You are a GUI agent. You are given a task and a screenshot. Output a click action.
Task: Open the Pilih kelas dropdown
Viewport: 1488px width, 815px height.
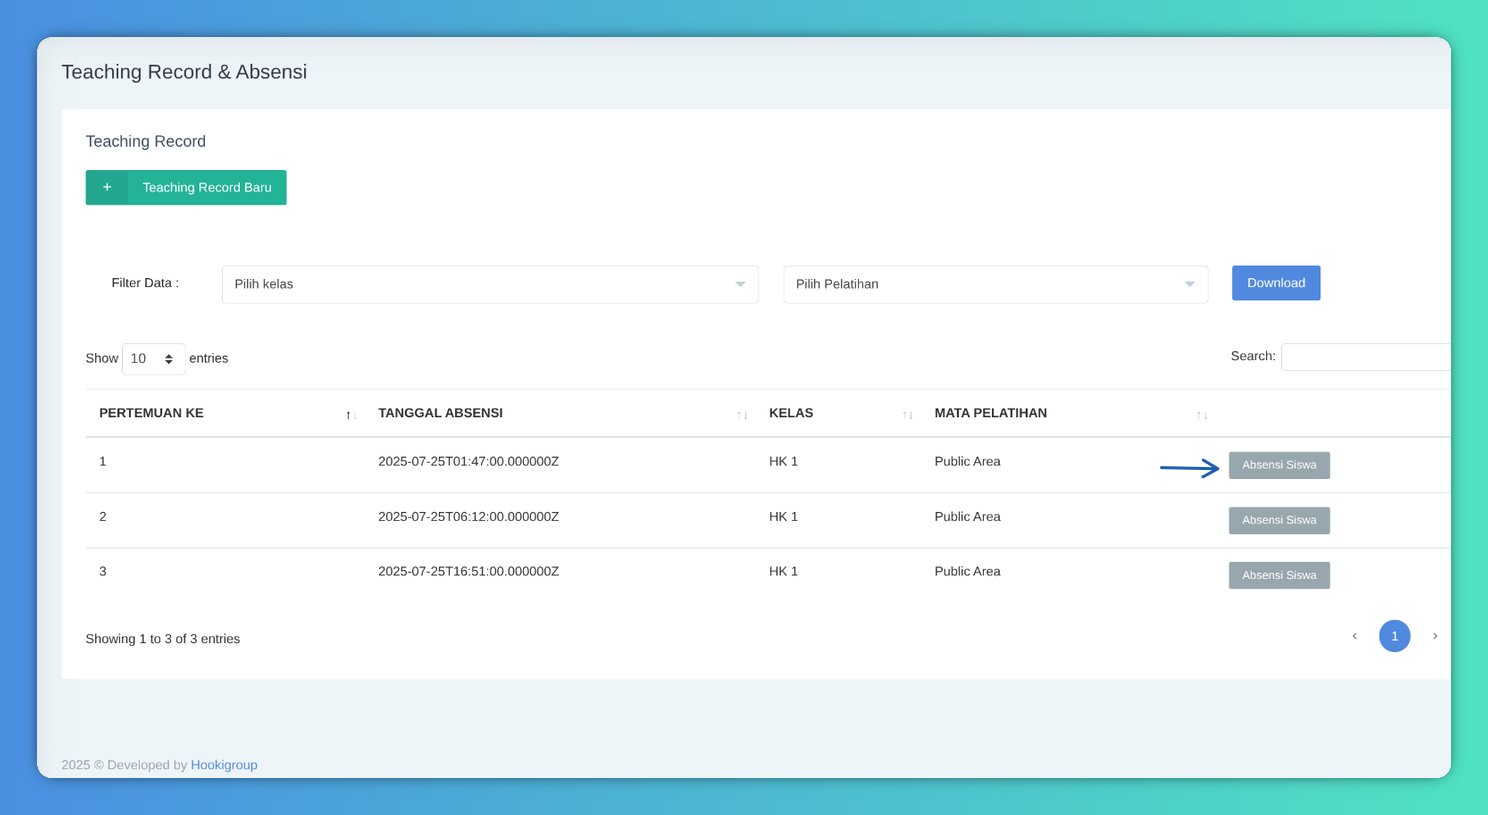point(490,284)
